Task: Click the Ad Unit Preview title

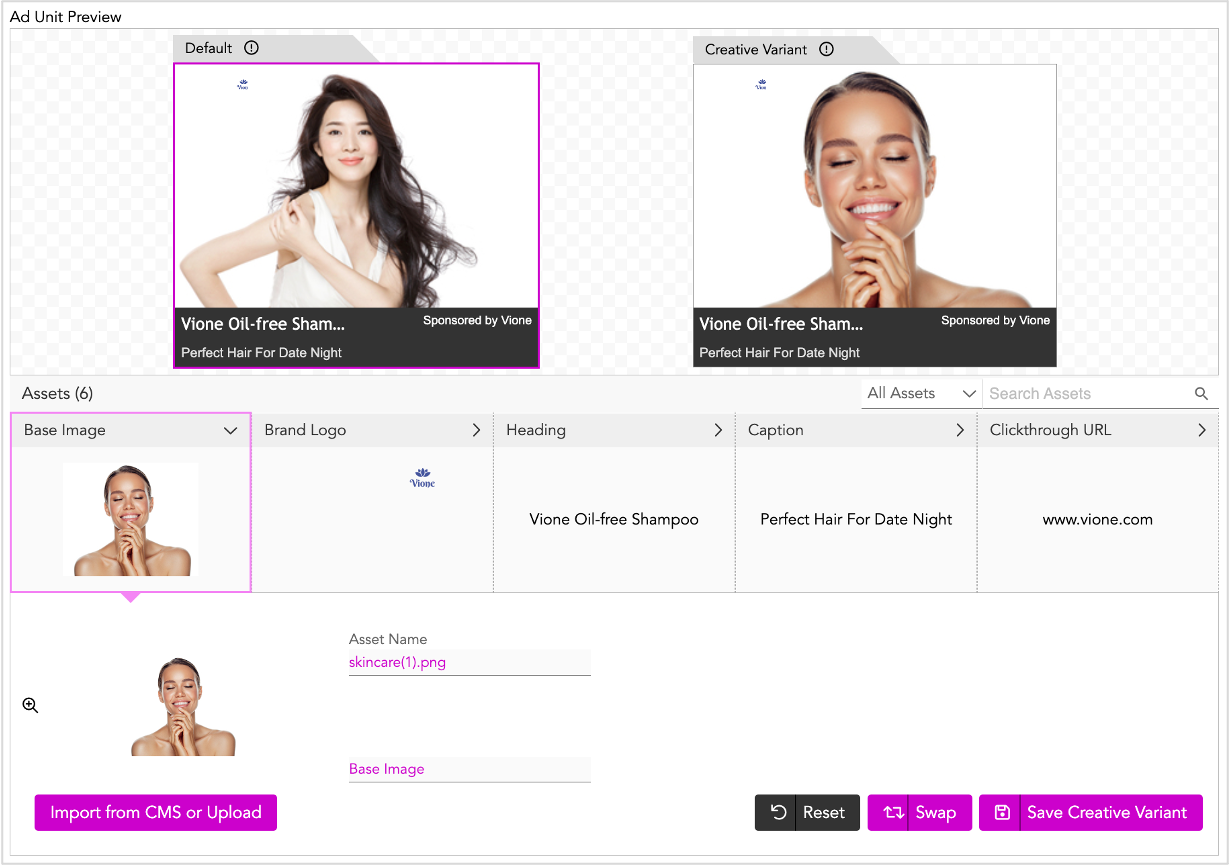Action: pos(66,17)
